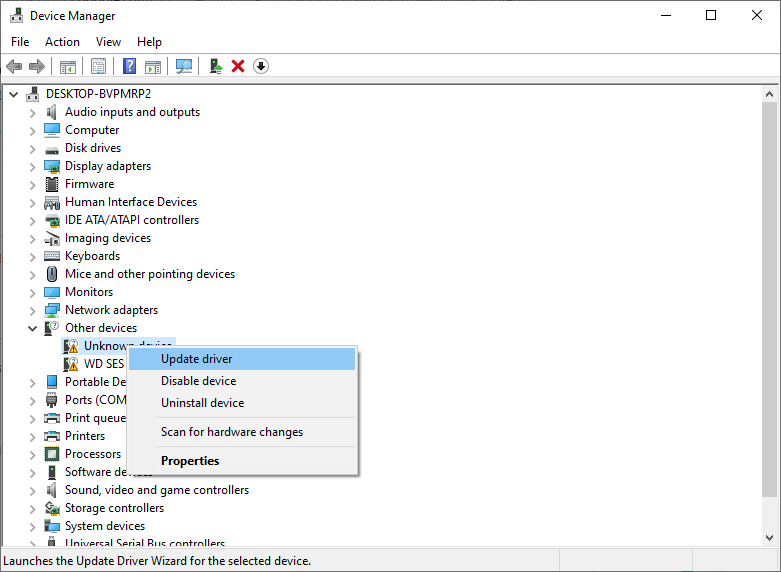Click the Processors category icon

[x=52, y=454]
